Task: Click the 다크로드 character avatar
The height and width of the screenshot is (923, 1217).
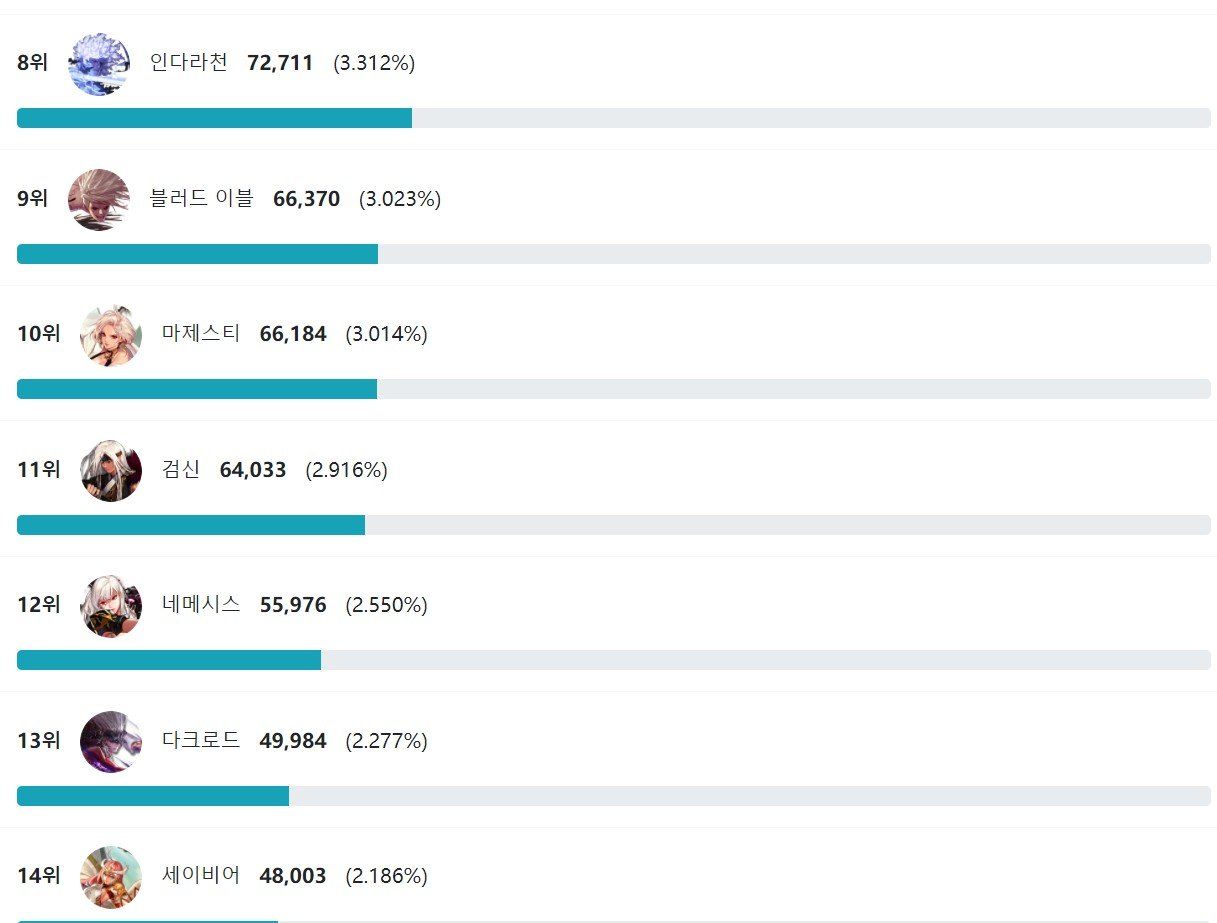Action: 111,741
